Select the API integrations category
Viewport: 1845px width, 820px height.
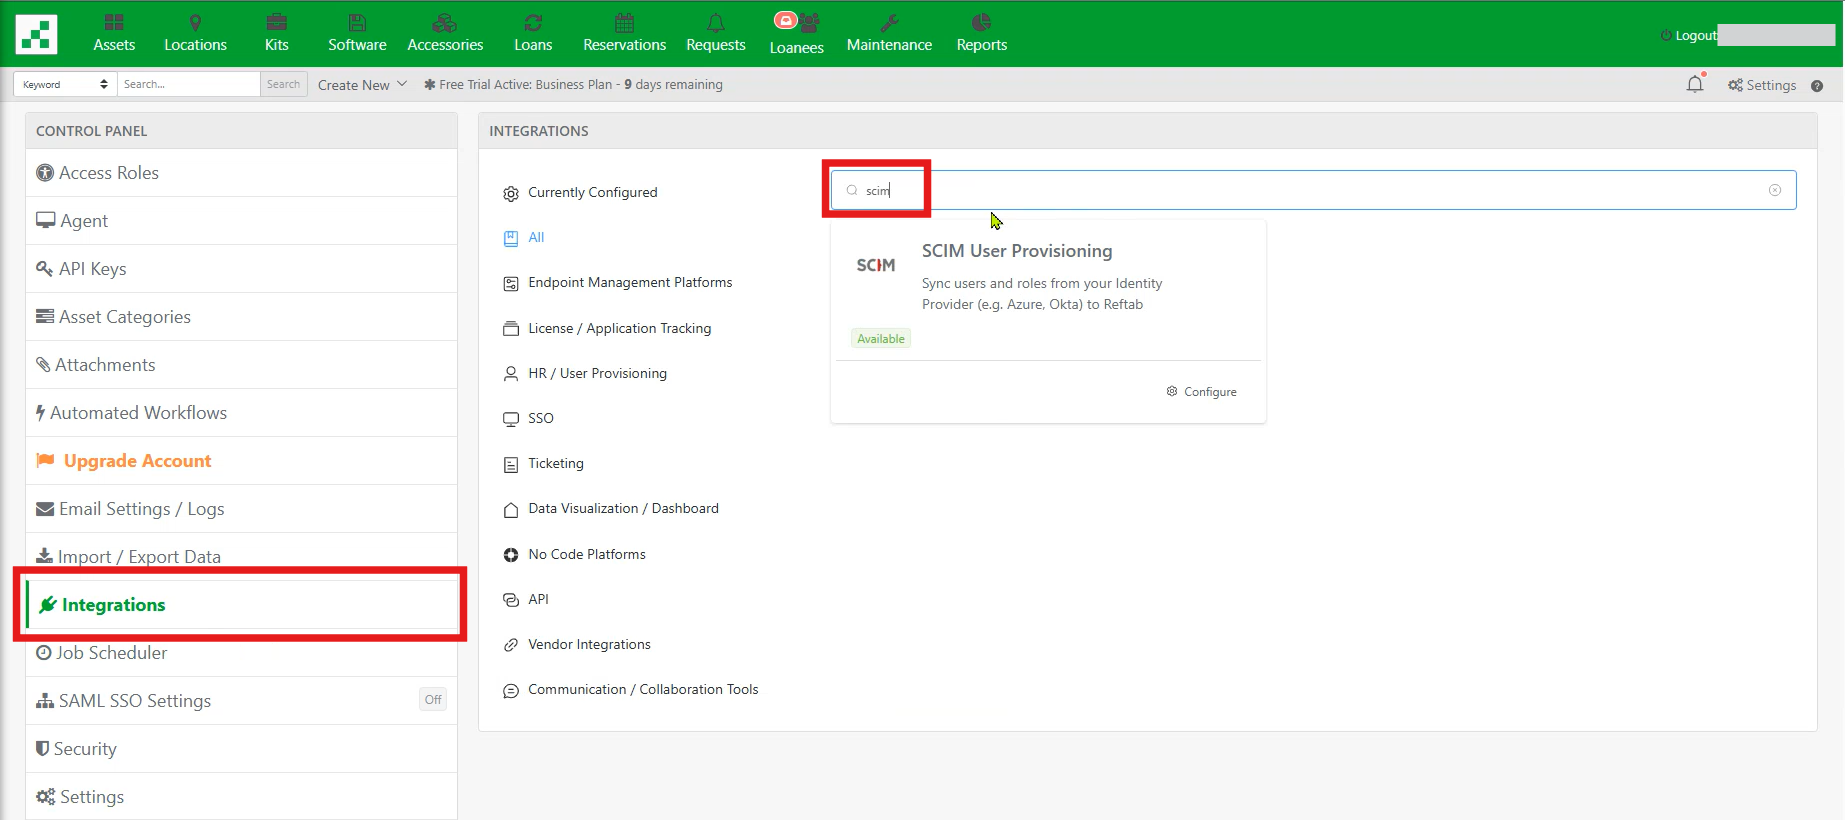(525, 600)
